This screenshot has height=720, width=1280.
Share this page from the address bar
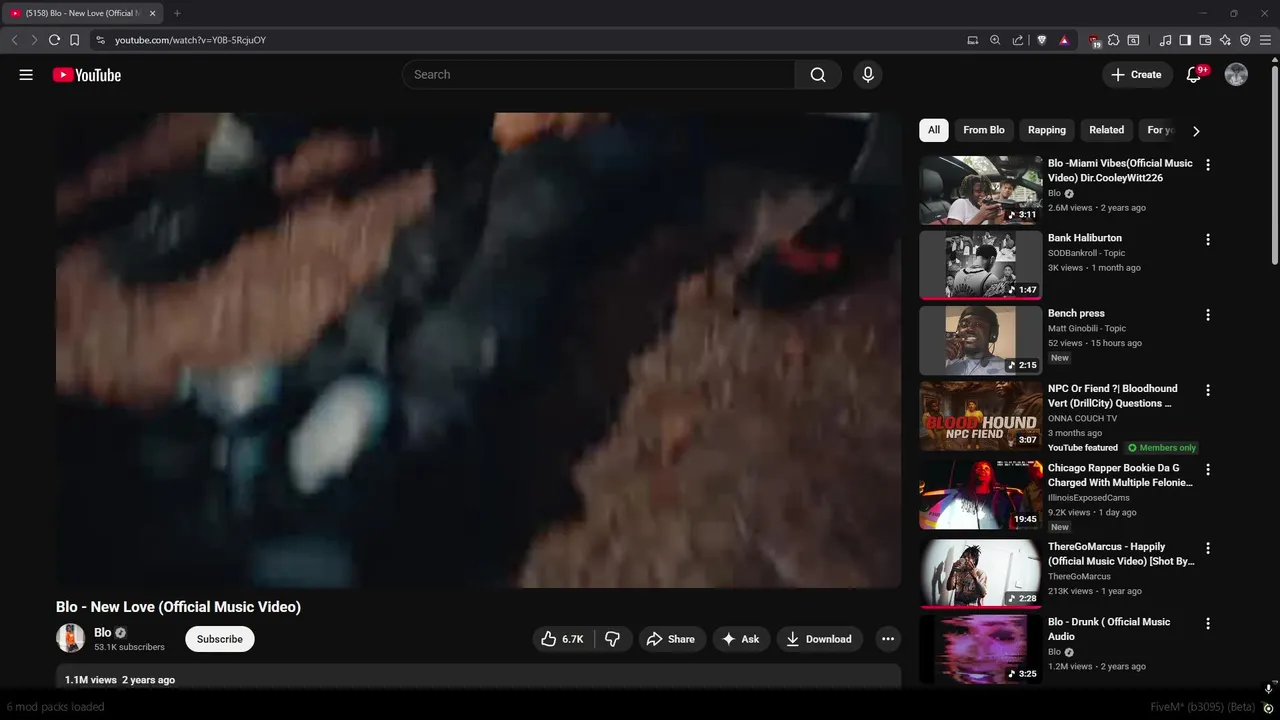[1017, 40]
